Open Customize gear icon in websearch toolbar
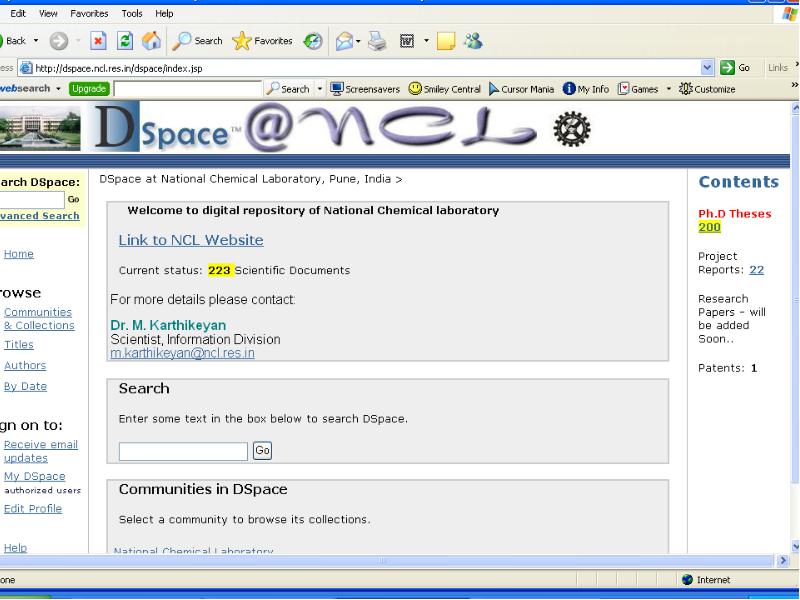The width and height of the screenshot is (800, 600). [x=685, y=89]
